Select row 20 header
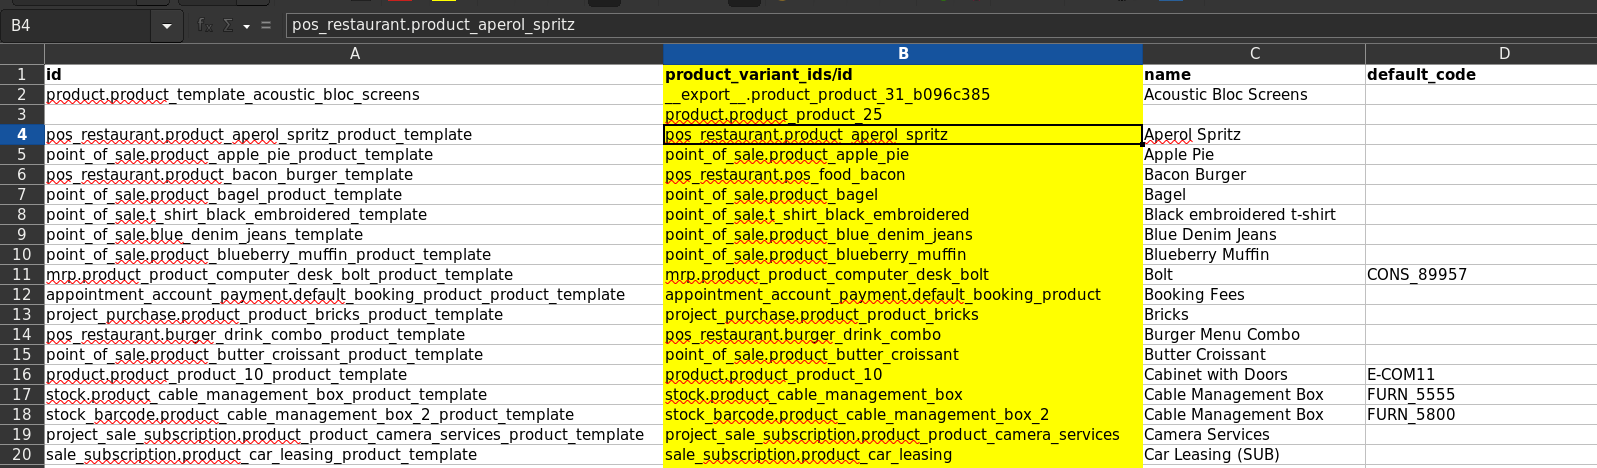 pyautogui.click(x=22, y=454)
